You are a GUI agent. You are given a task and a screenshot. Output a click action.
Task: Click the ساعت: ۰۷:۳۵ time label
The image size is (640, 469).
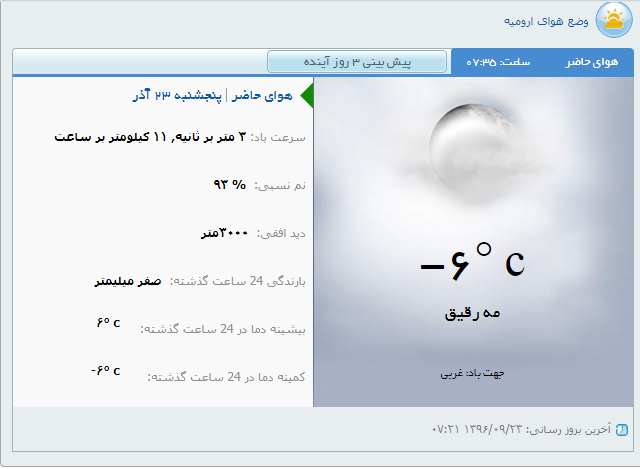pyautogui.click(x=498, y=62)
